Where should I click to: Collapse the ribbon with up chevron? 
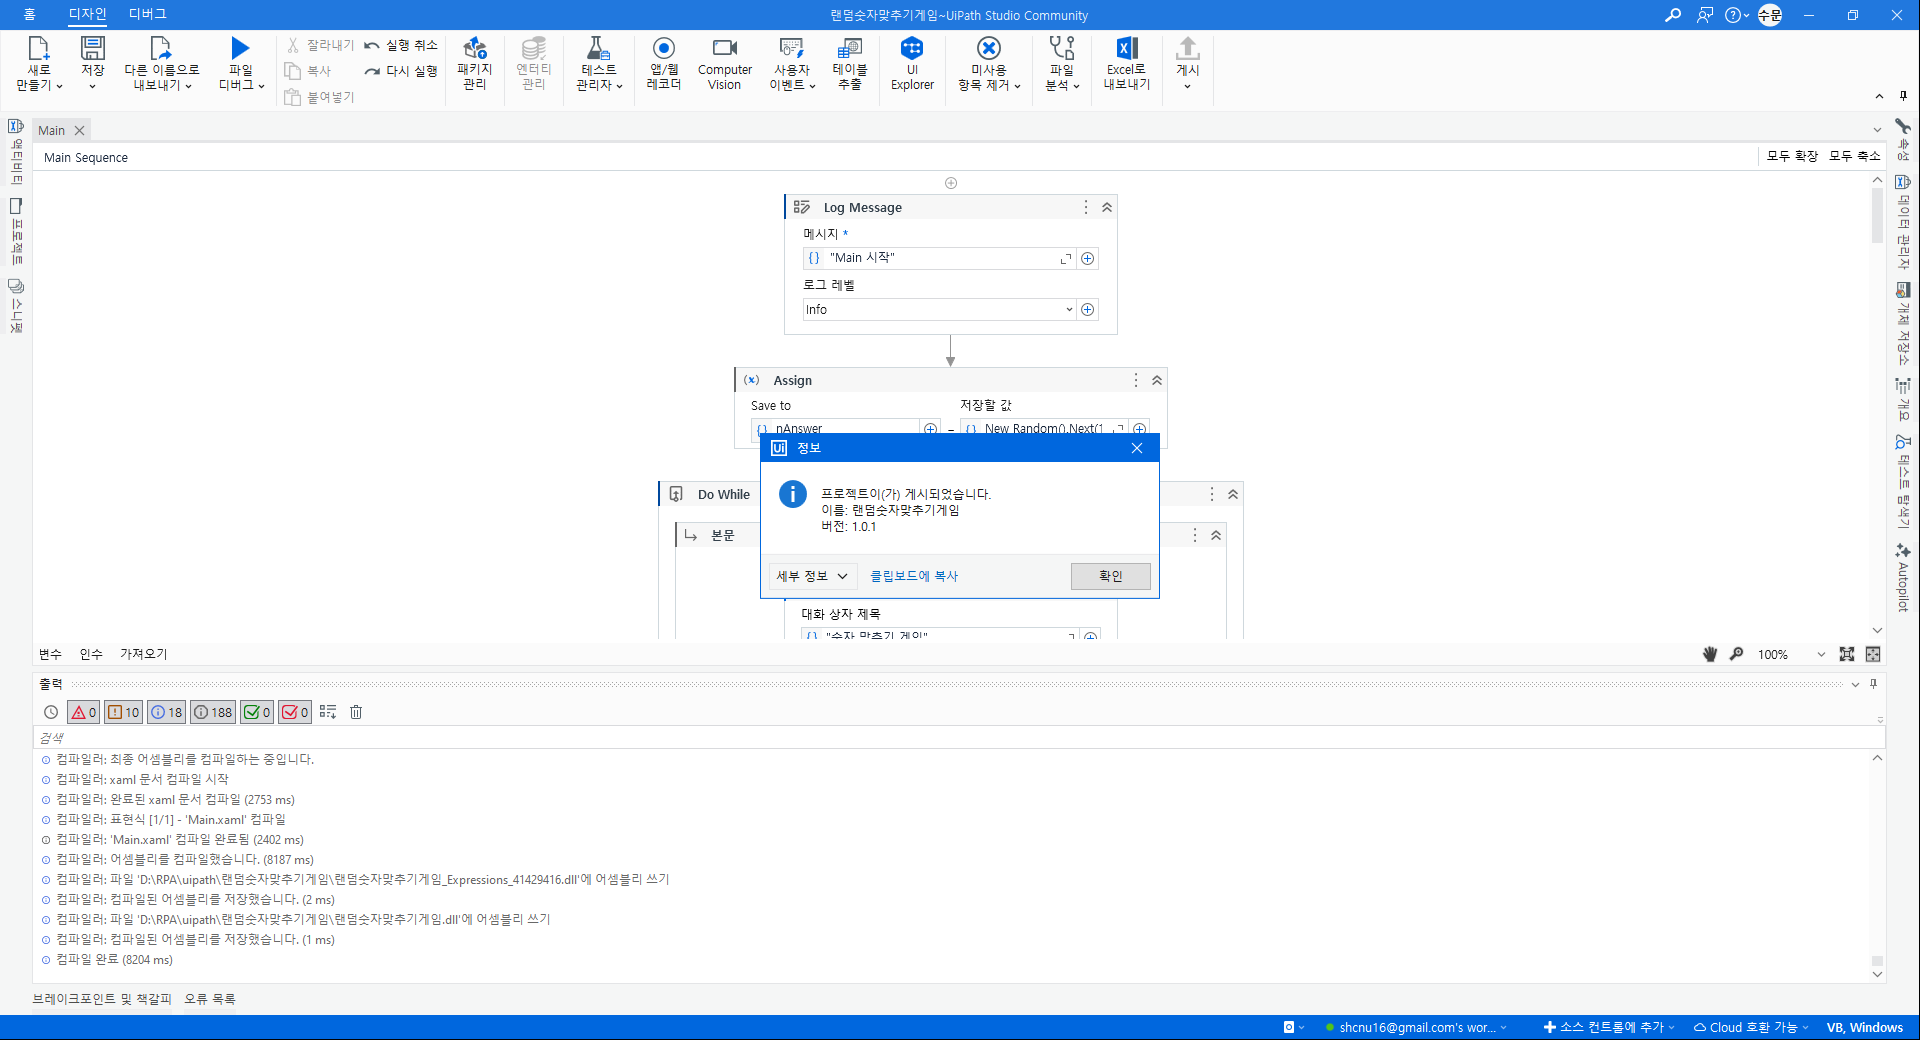[x=1879, y=96]
